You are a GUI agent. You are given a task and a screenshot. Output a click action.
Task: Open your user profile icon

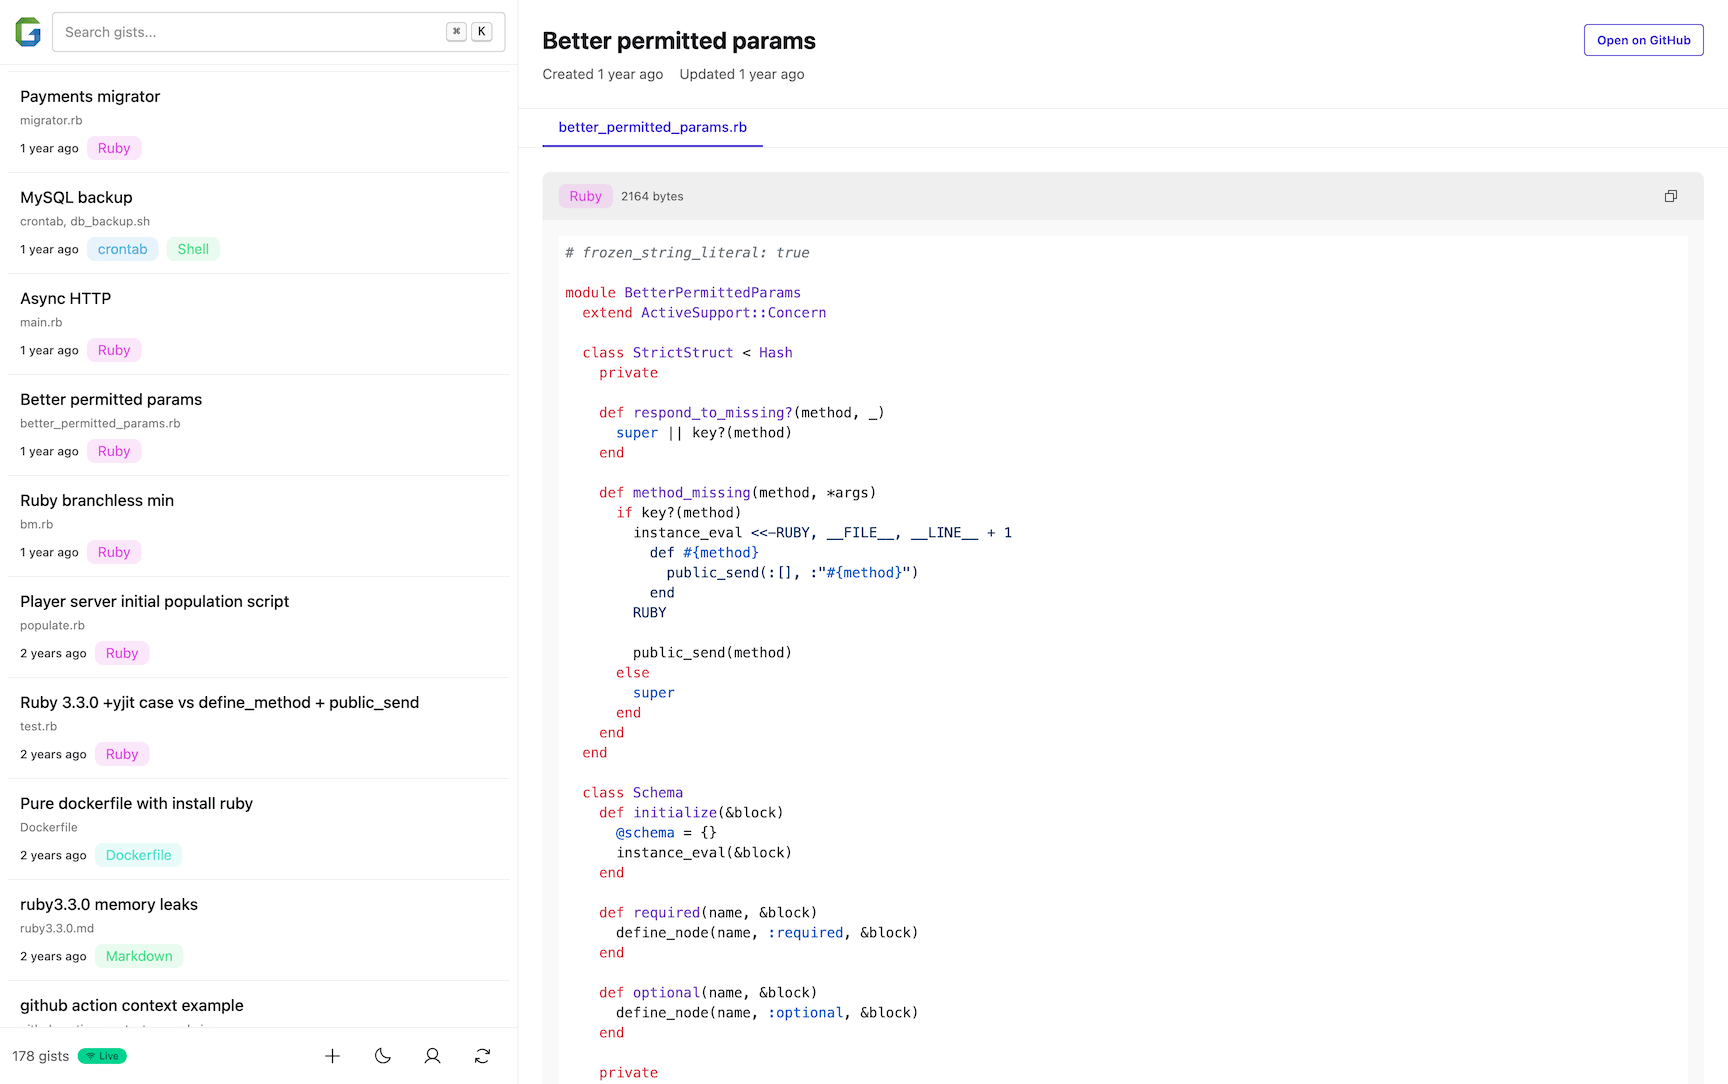[432, 1056]
